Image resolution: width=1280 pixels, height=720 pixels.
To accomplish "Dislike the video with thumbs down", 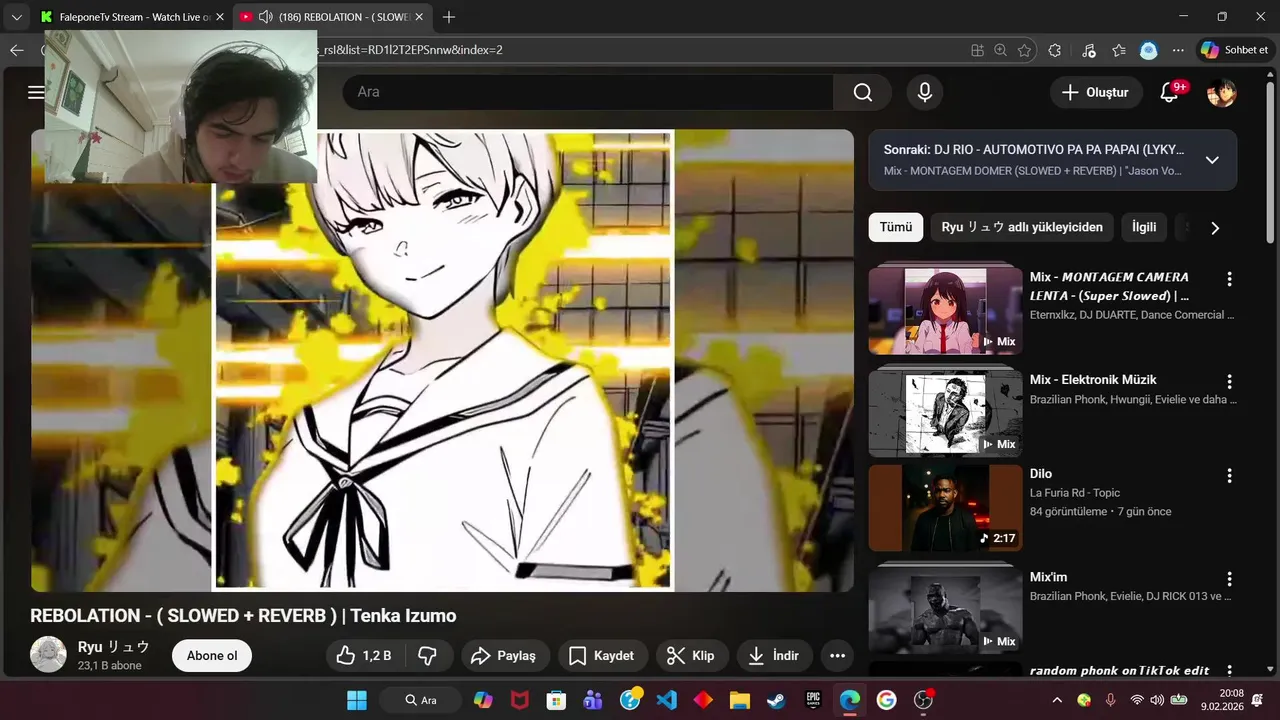I will [x=427, y=656].
